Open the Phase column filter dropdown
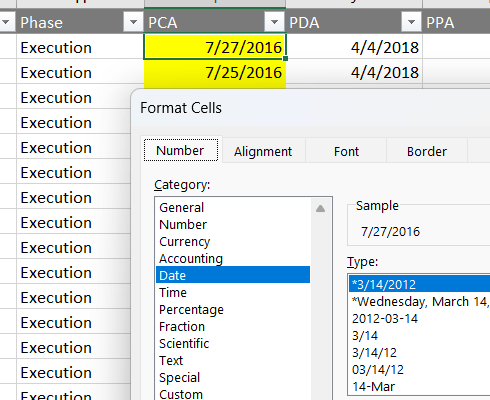 click(133, 22)
